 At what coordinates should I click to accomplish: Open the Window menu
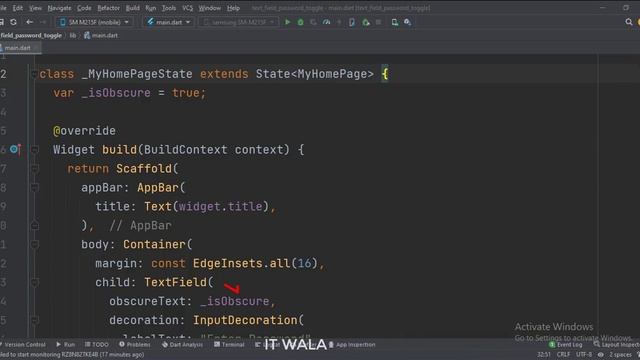click(x=209, y=8)
